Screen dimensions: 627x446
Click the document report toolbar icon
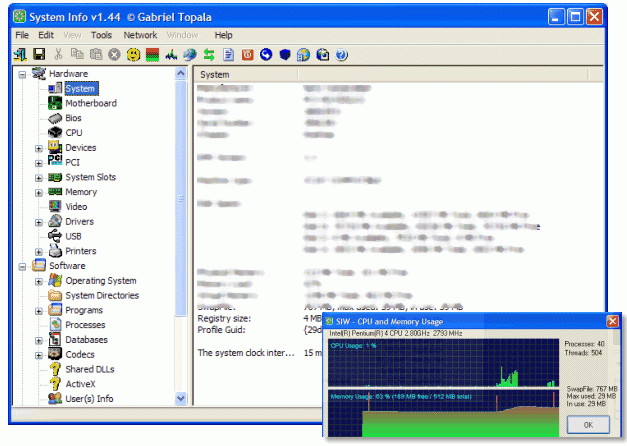(x=228, y=55)
